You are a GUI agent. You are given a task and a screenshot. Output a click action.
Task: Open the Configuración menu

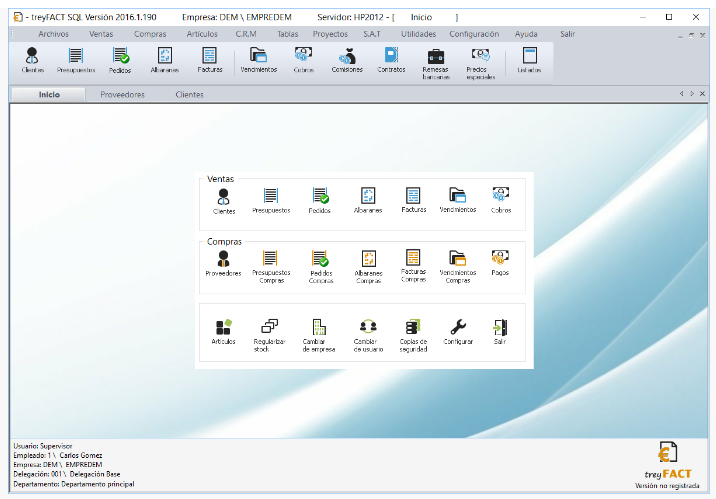pos(474,34)
